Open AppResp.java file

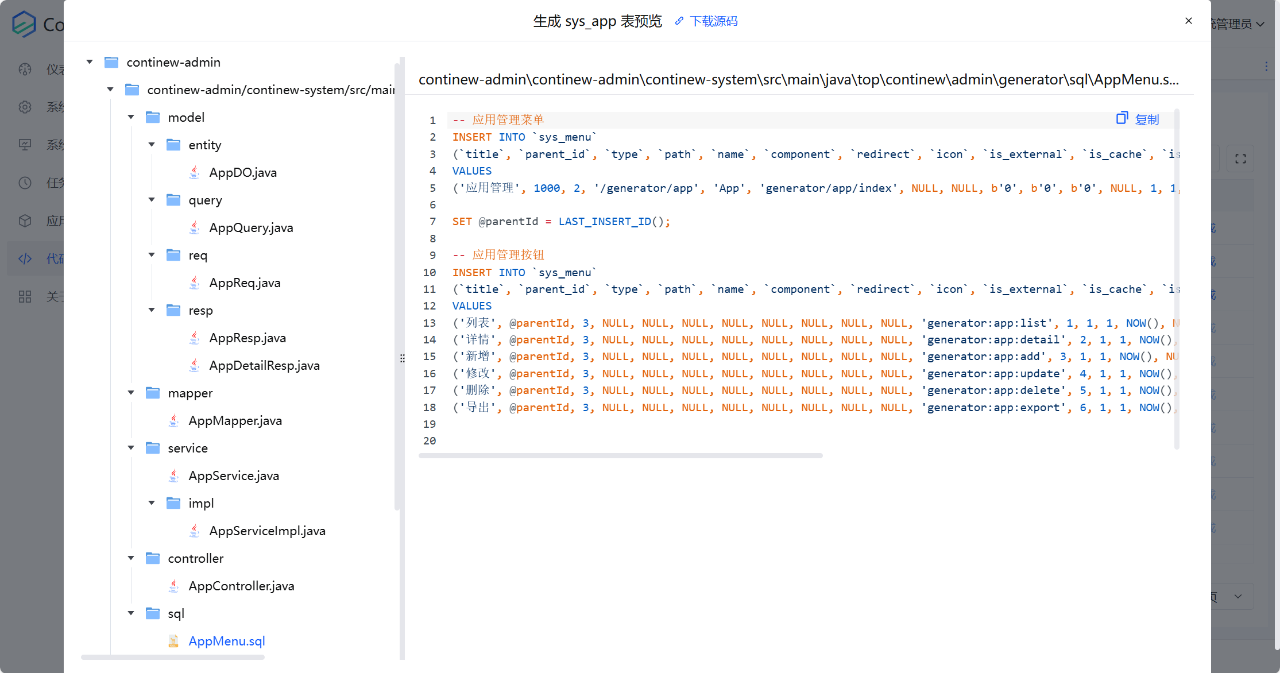pos(247,338)
